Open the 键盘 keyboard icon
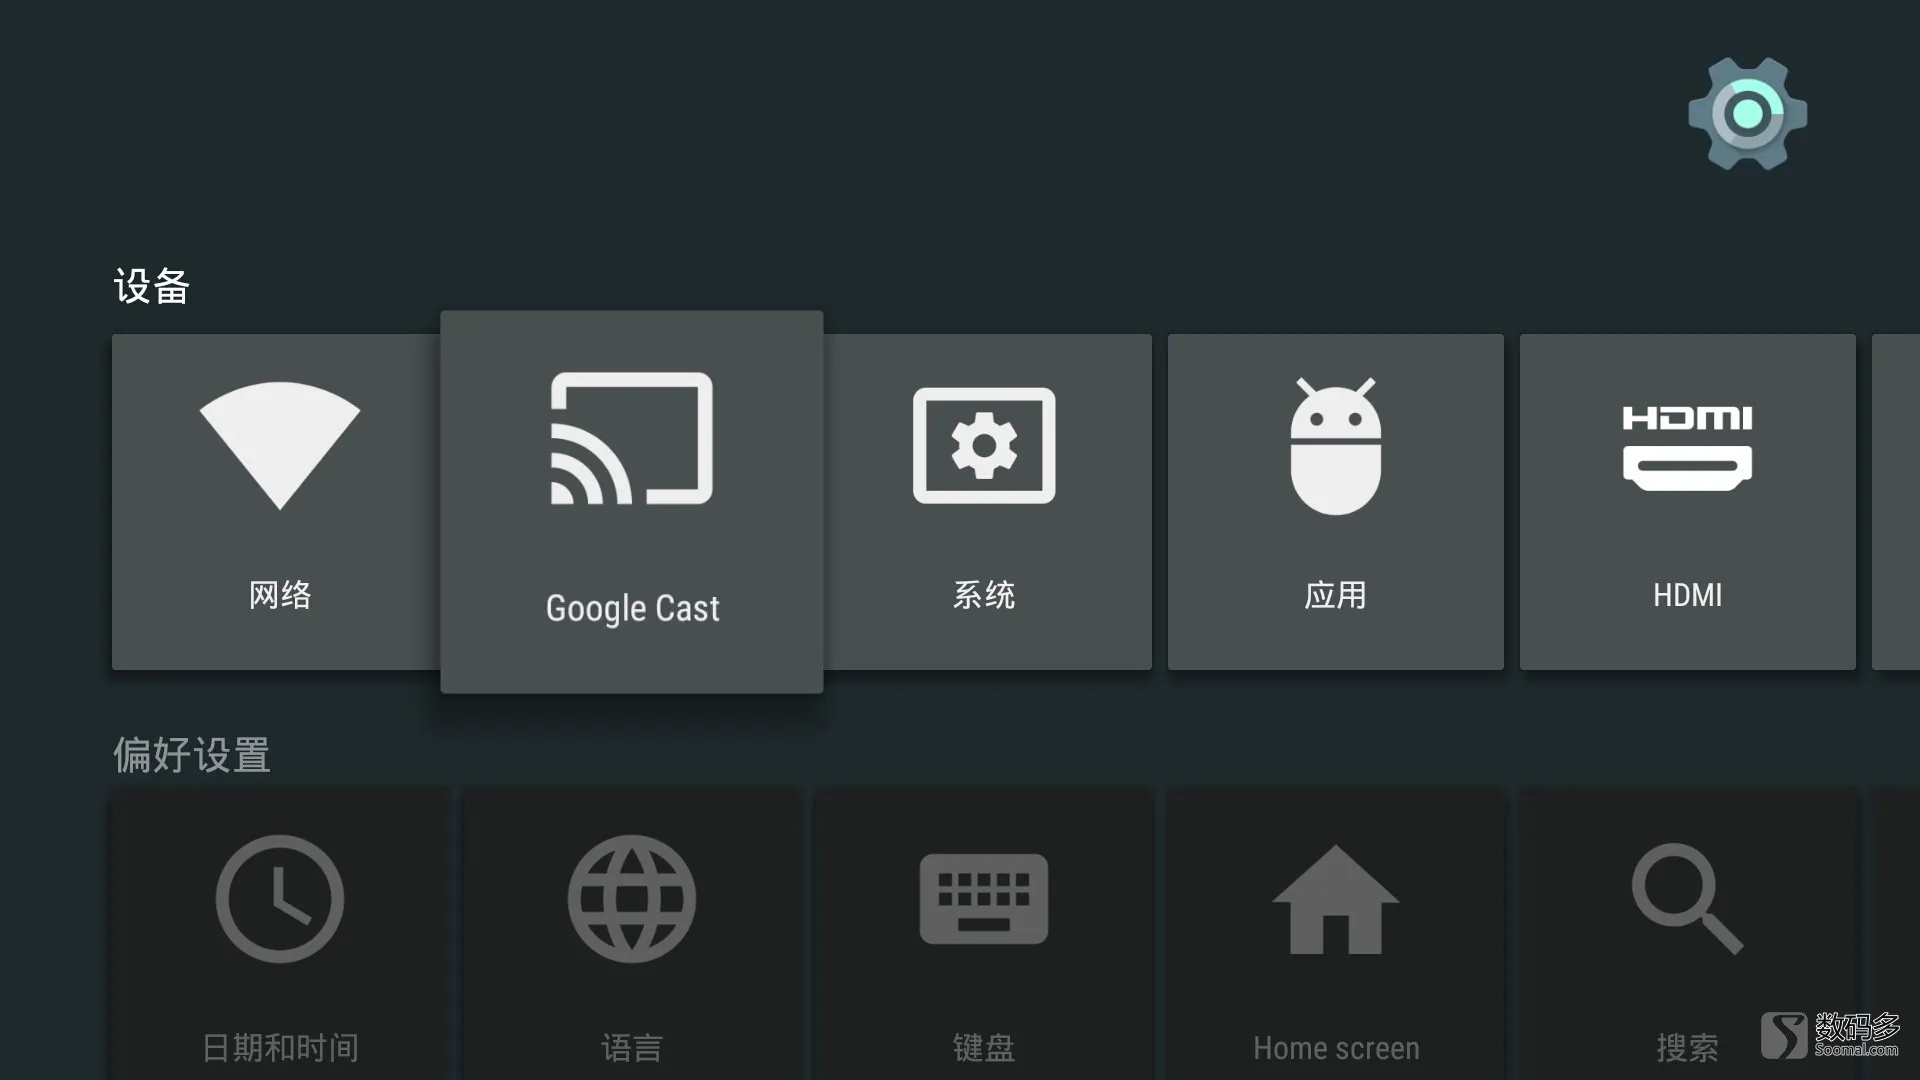The height and width of the screenshot is (1080, 1920). pos(984,899)
